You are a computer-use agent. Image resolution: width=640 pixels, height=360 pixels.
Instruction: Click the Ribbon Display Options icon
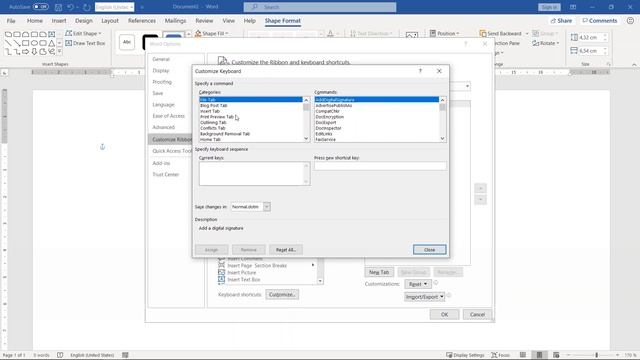573,7
